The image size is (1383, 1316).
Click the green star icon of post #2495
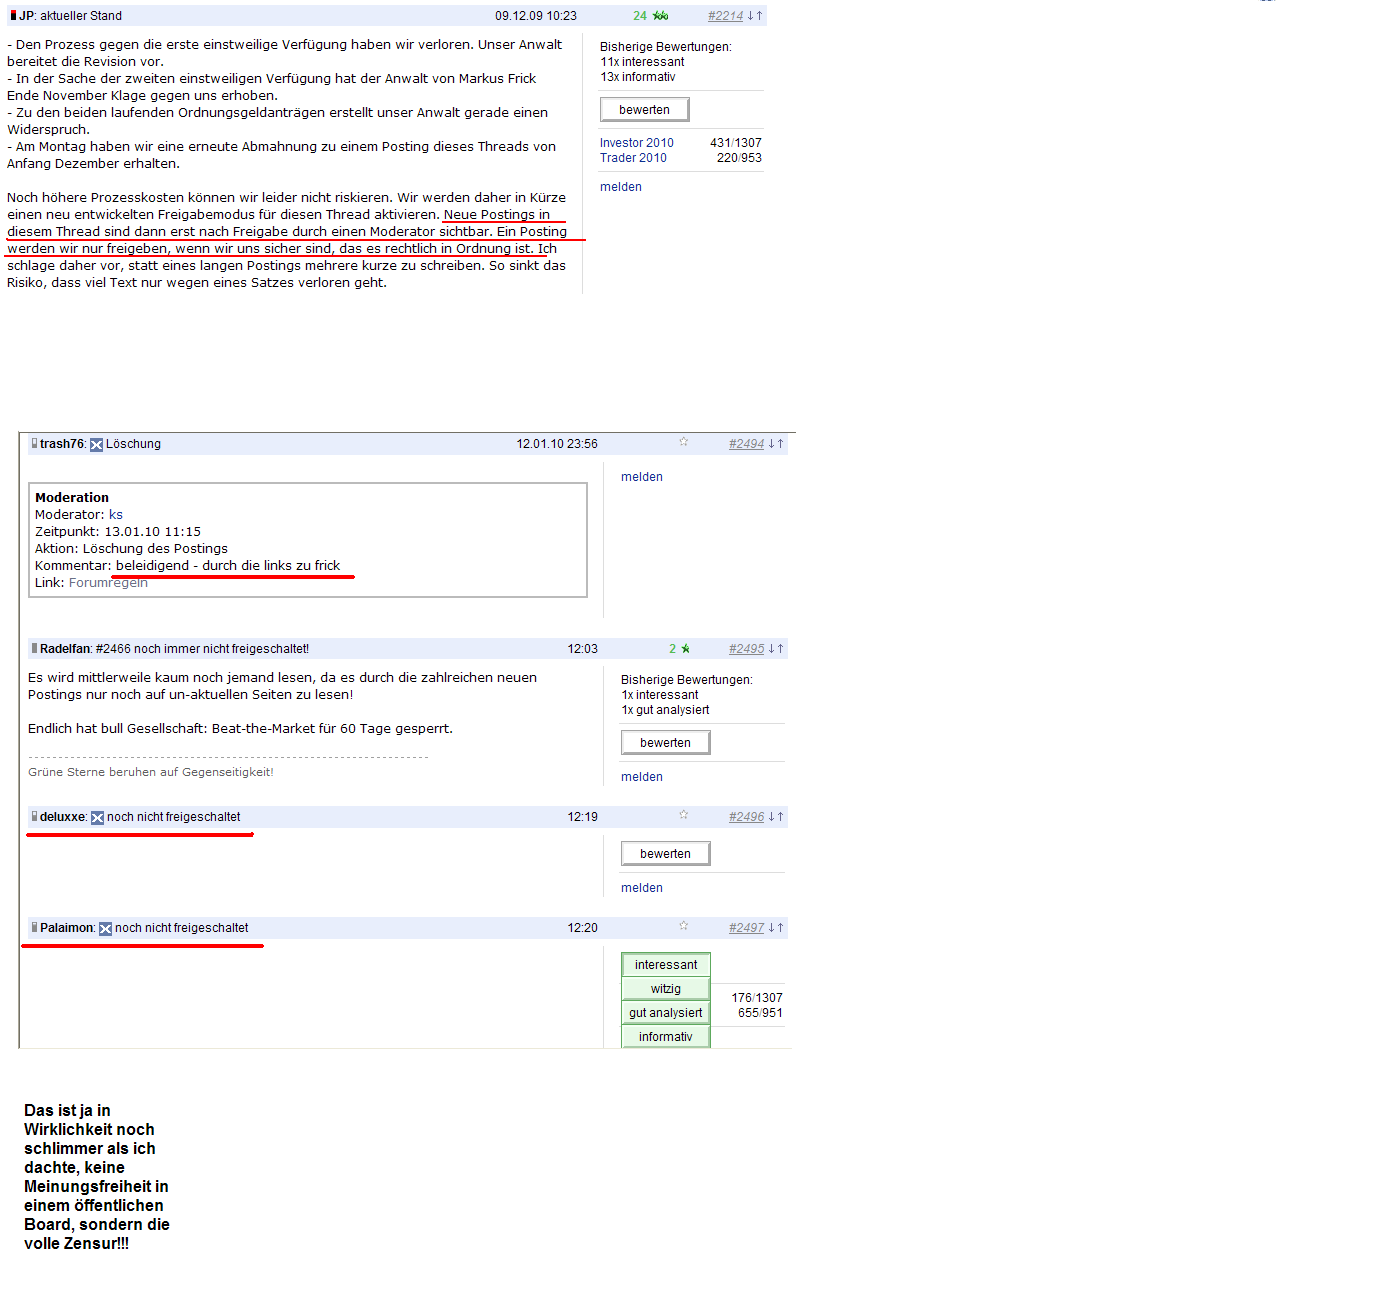pos(685,649)
